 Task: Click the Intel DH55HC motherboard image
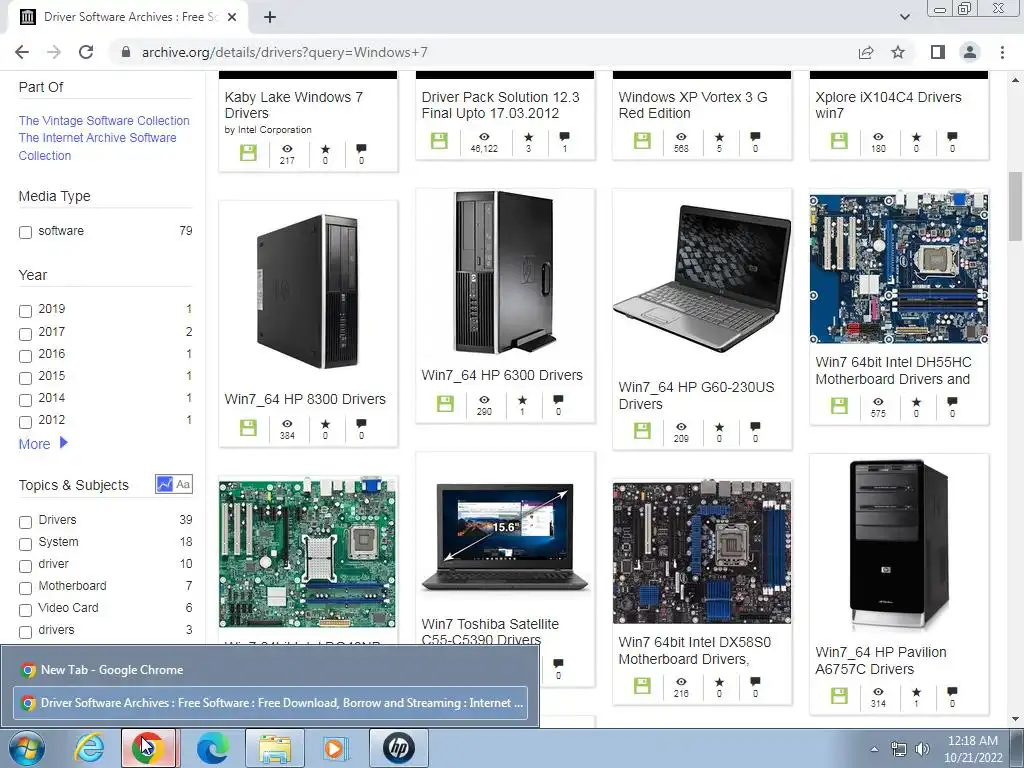tap(899, 267)
